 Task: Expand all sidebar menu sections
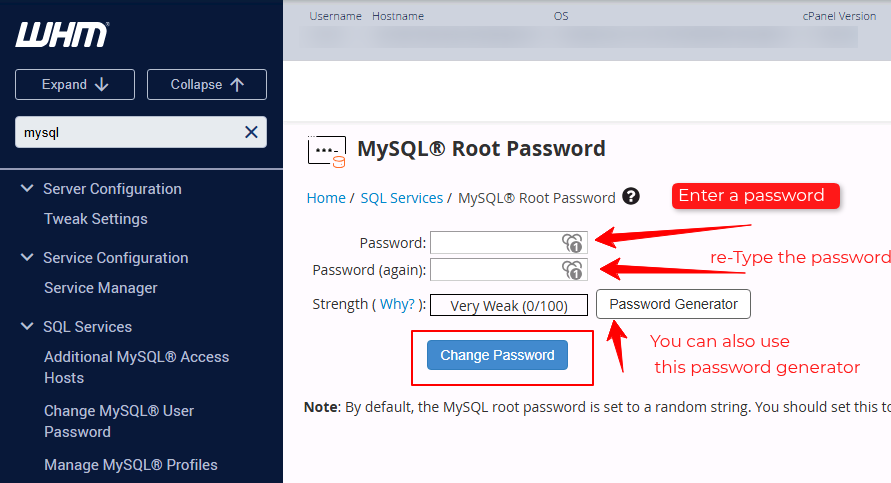point(75,85)
